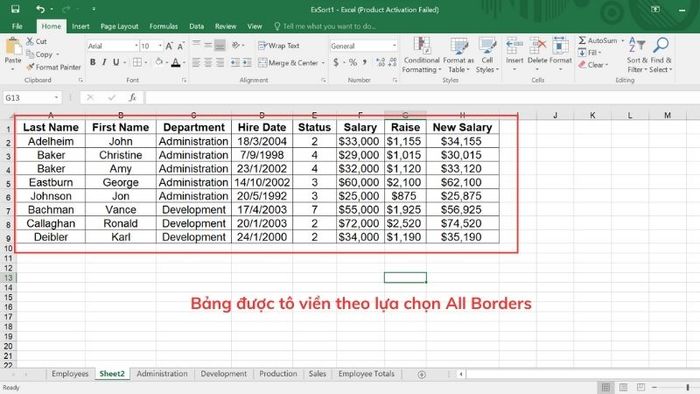The image size is (700, 394).
Task: Set bottom vertical alignment
Action: click(x=220, y=45)
